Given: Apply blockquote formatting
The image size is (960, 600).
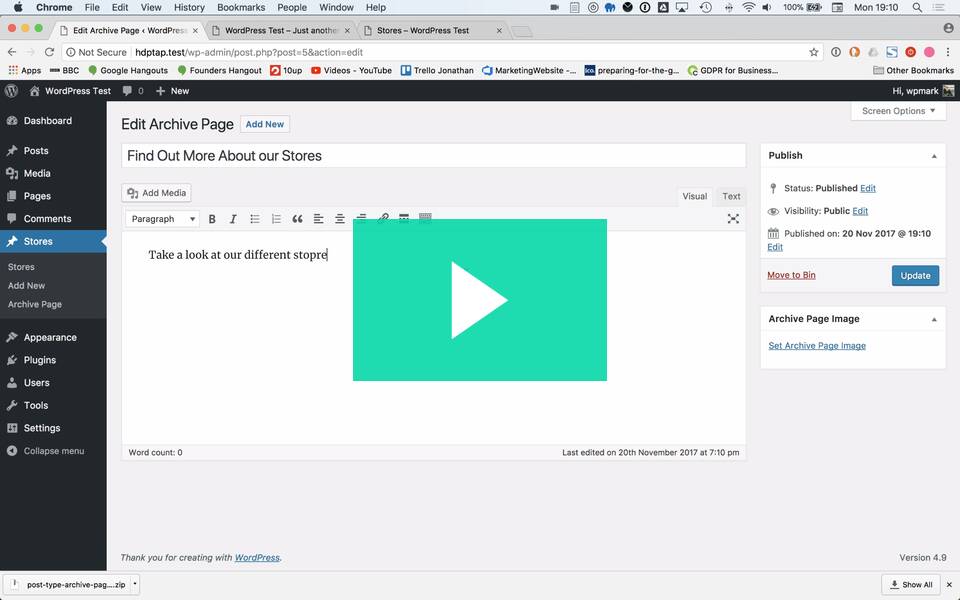Looking at the screenshot, I should [298, 219].
